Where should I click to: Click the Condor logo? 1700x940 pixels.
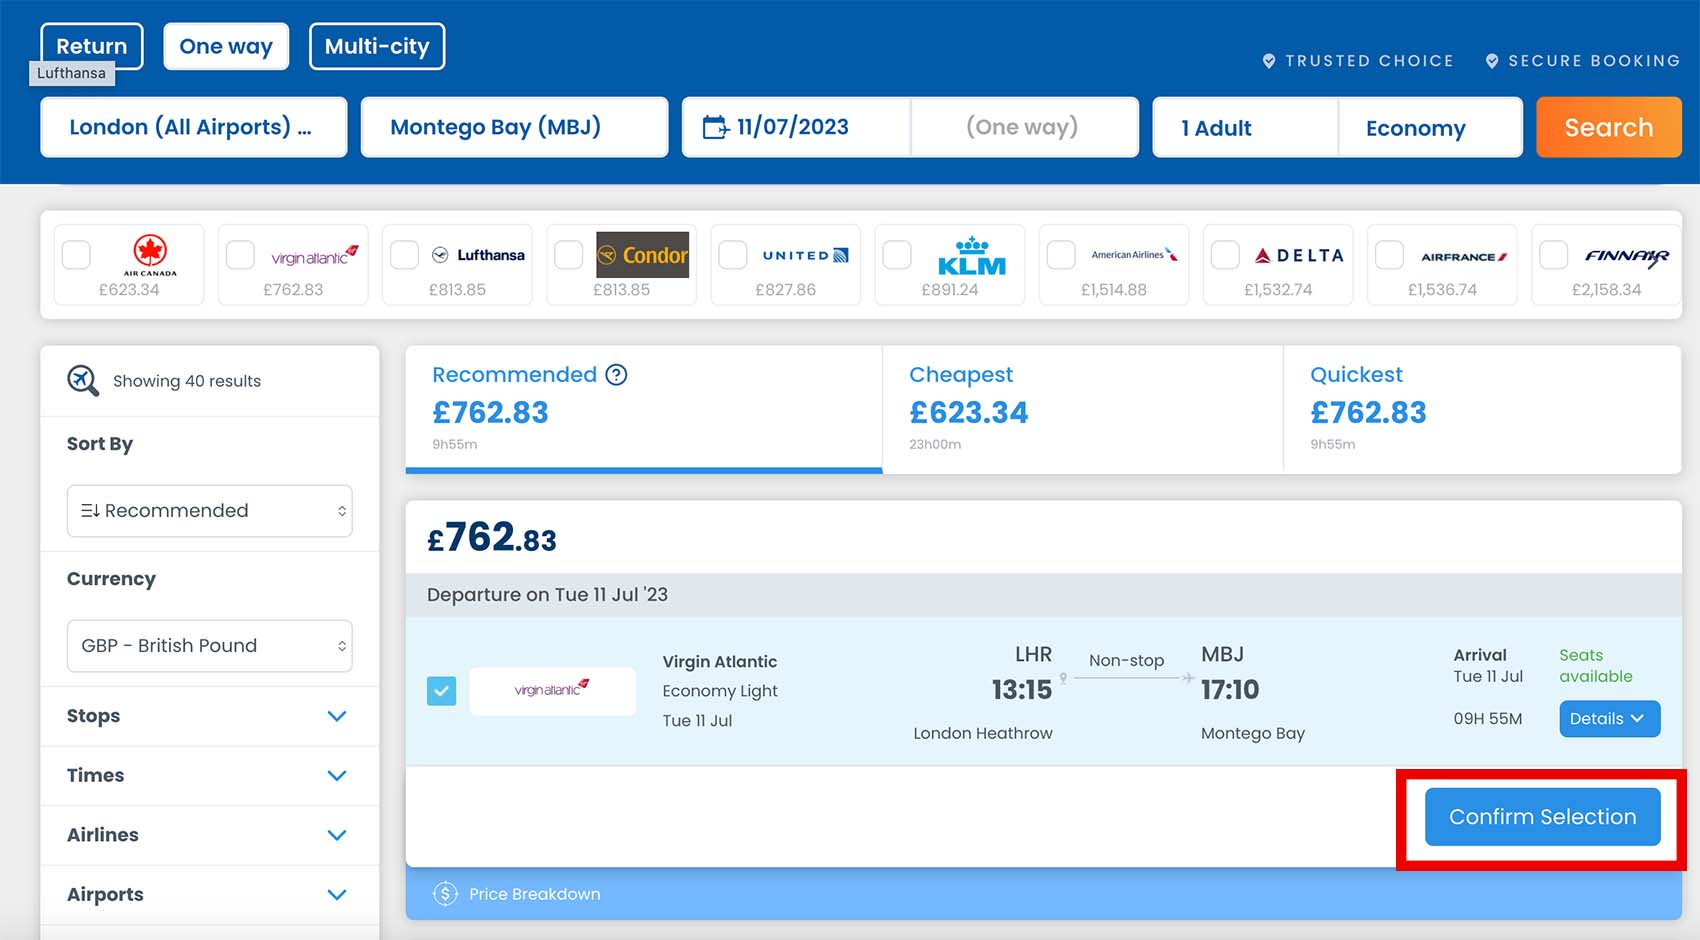pos(643,255)
